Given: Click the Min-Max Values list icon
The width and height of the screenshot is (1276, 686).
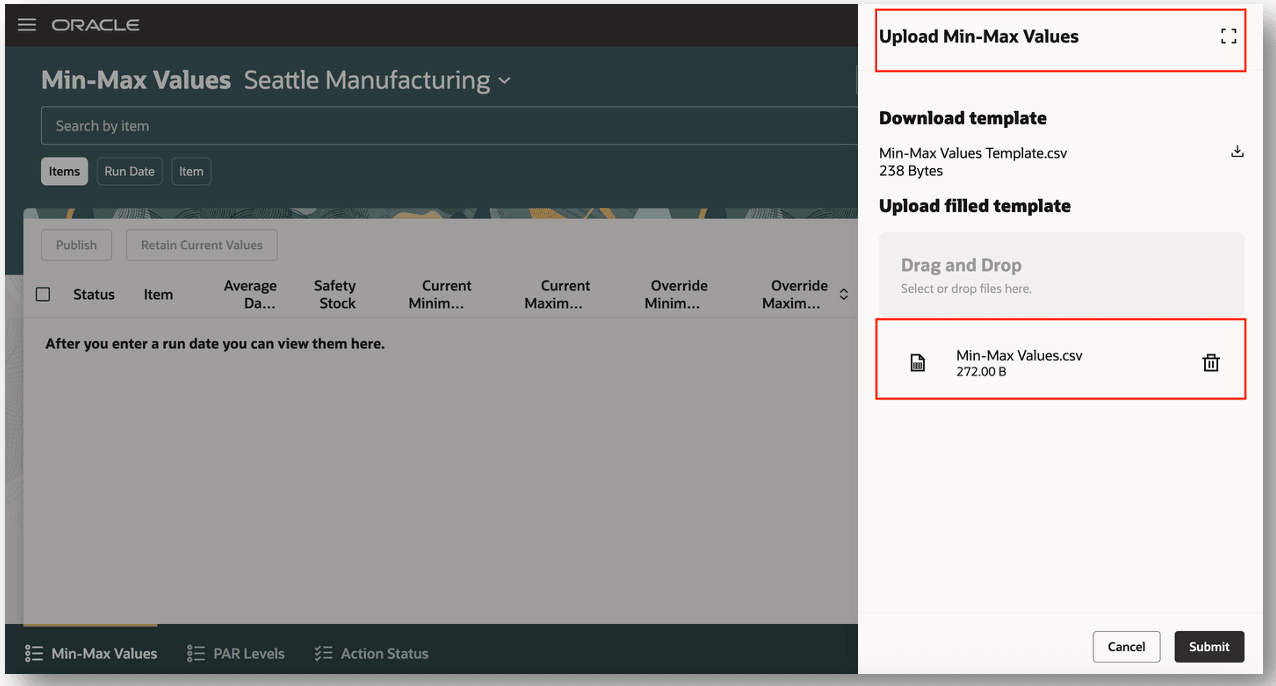Looking at the screenshot, I should pyautogui.click(x=33, y=653).
